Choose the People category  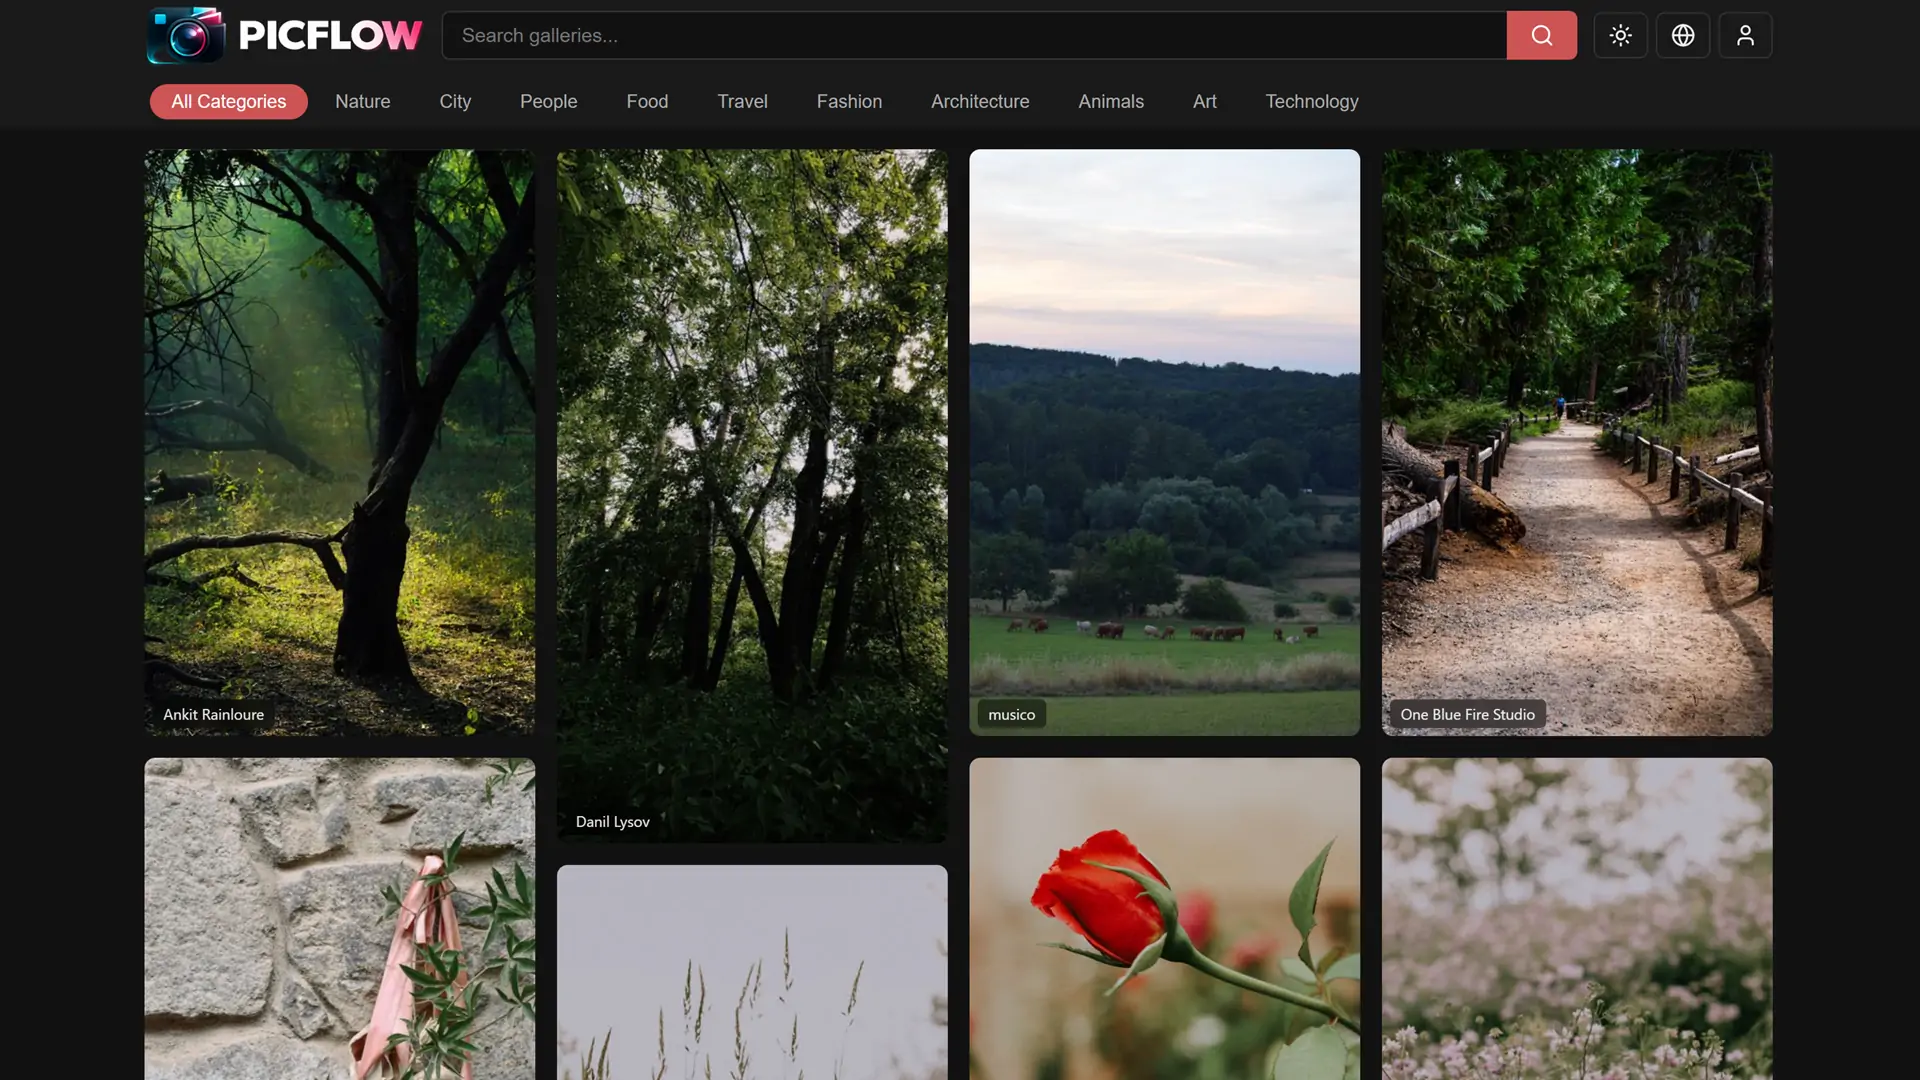coord(548,101)
